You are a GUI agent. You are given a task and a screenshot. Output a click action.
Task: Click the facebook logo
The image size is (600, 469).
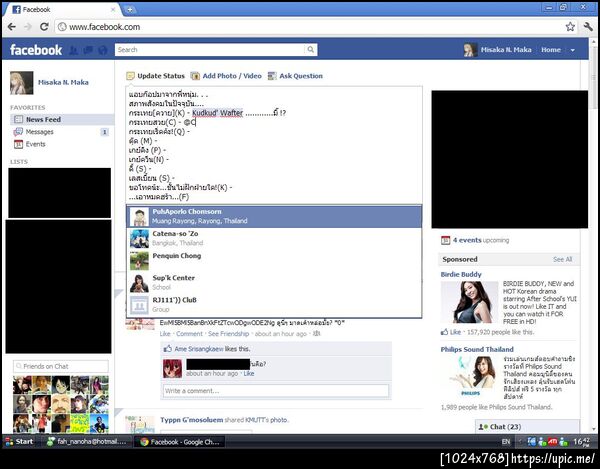36,50
